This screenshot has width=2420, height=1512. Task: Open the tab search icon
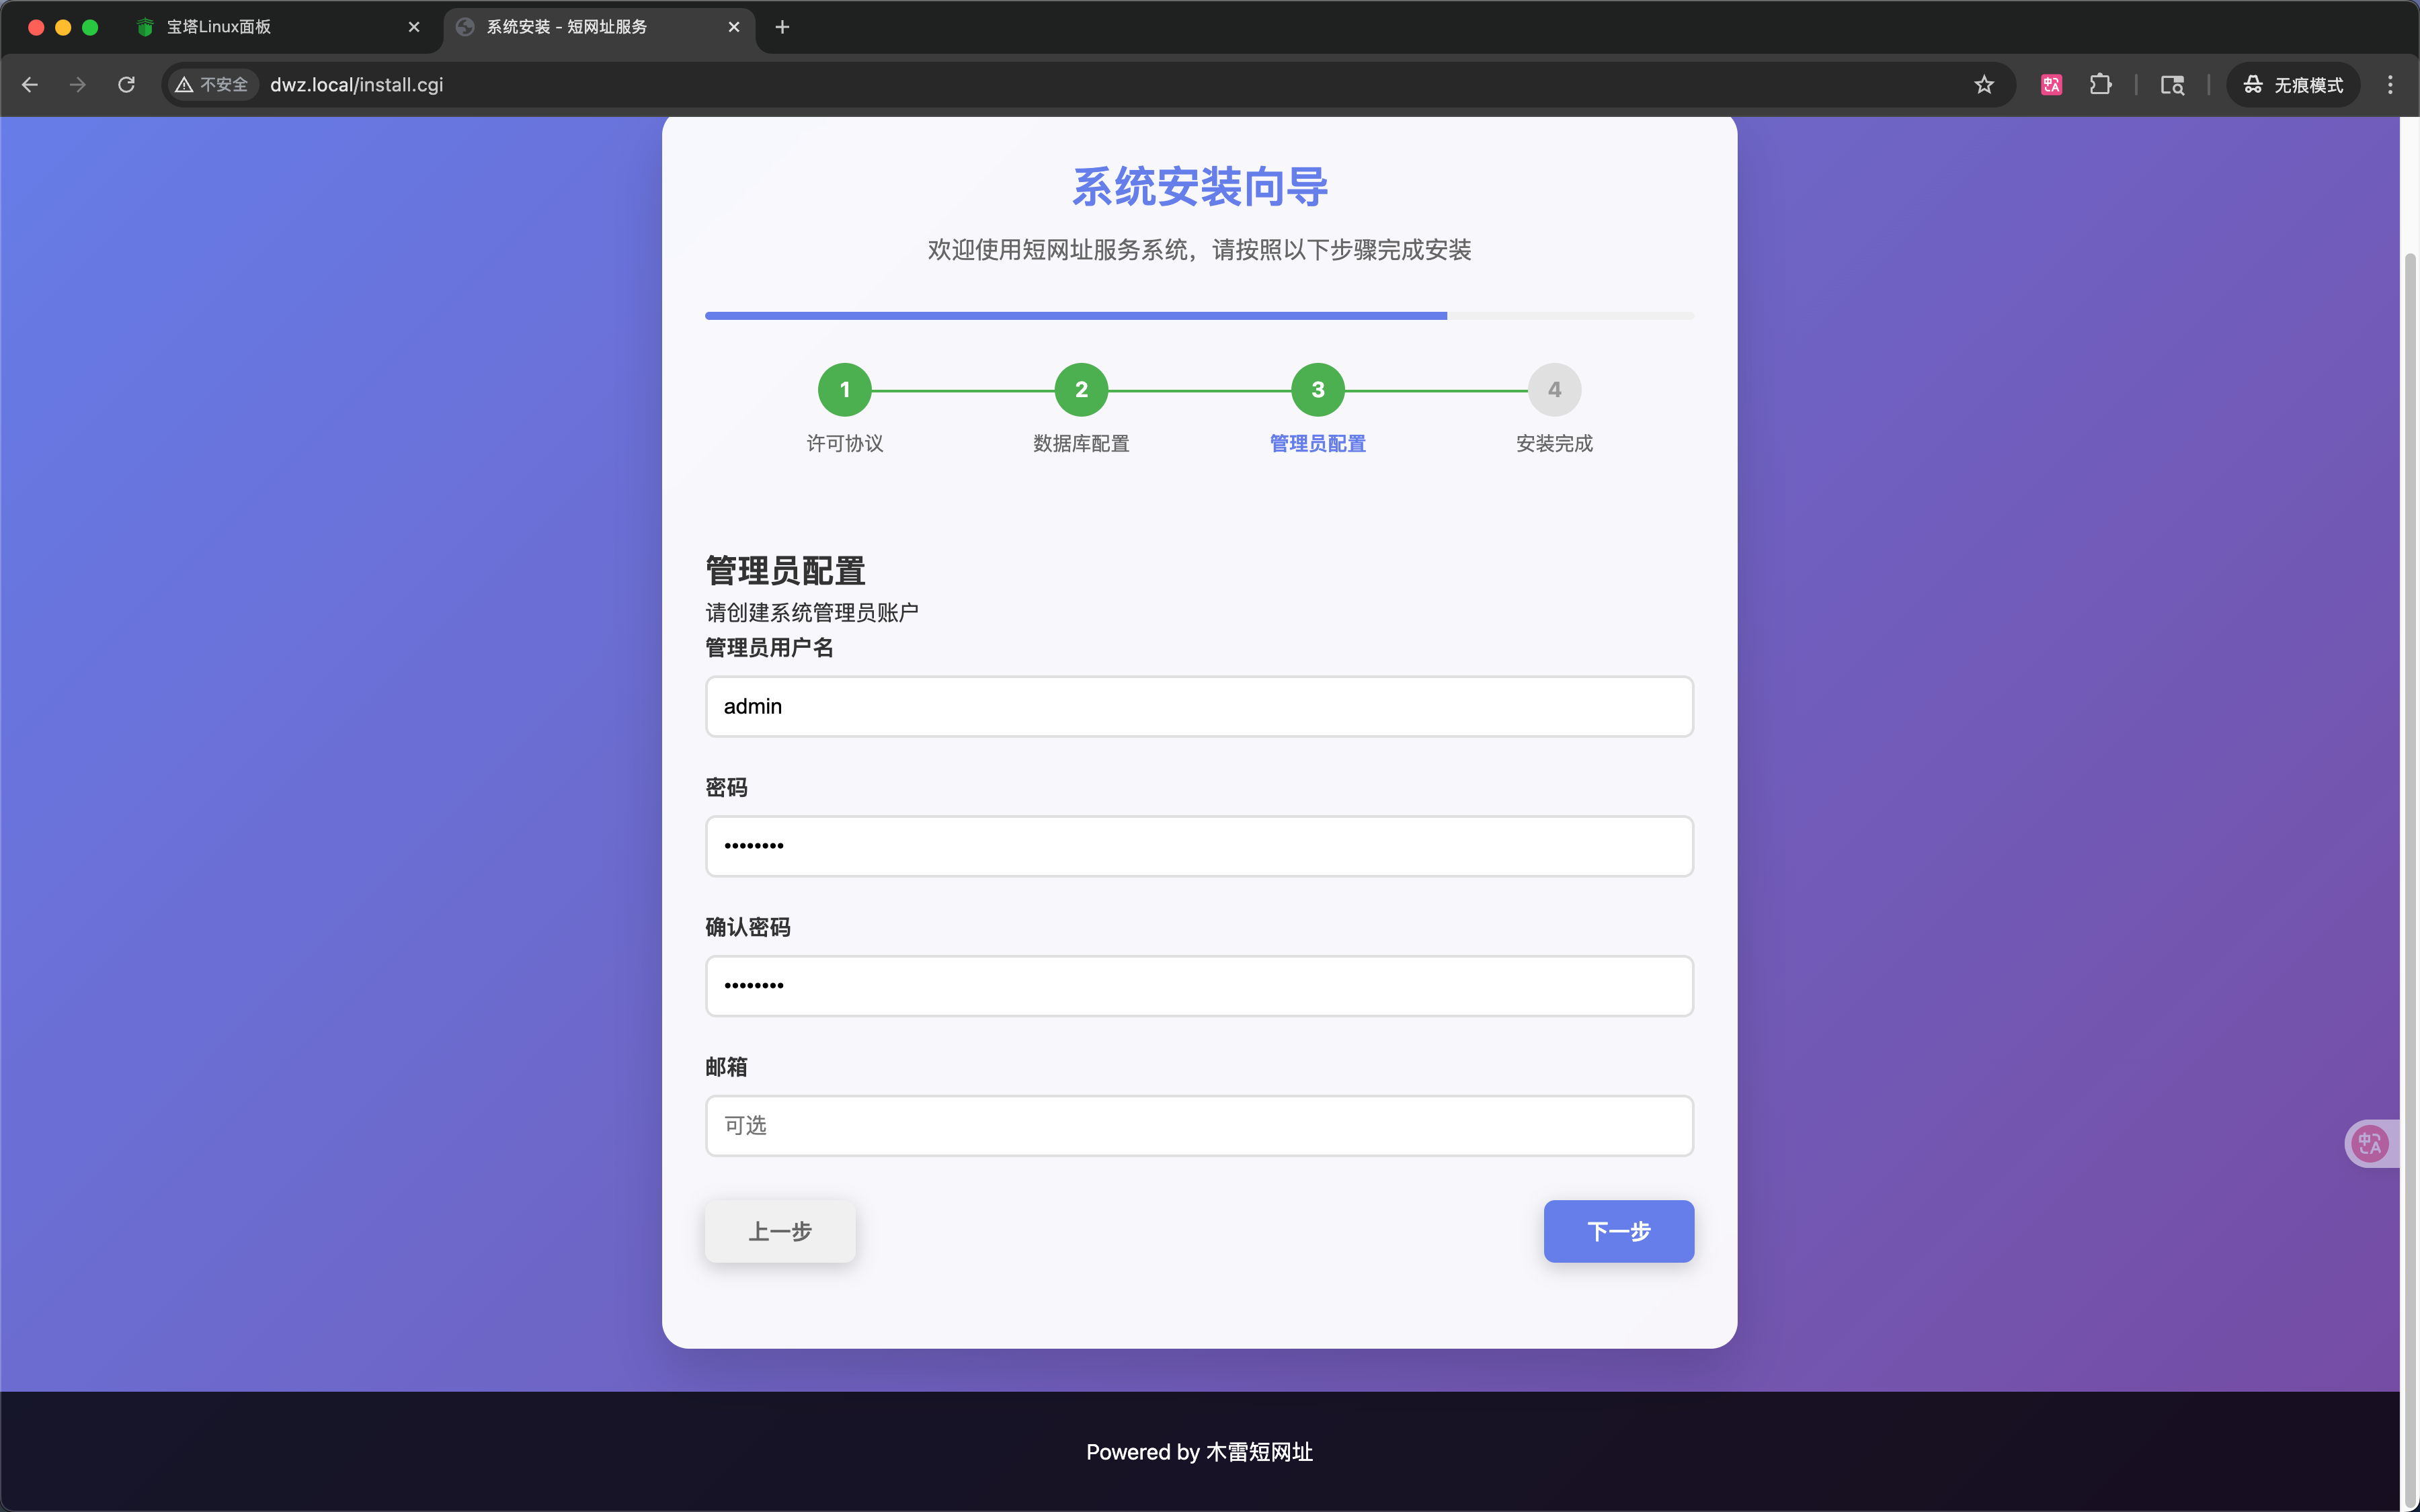coord(2172,85)
